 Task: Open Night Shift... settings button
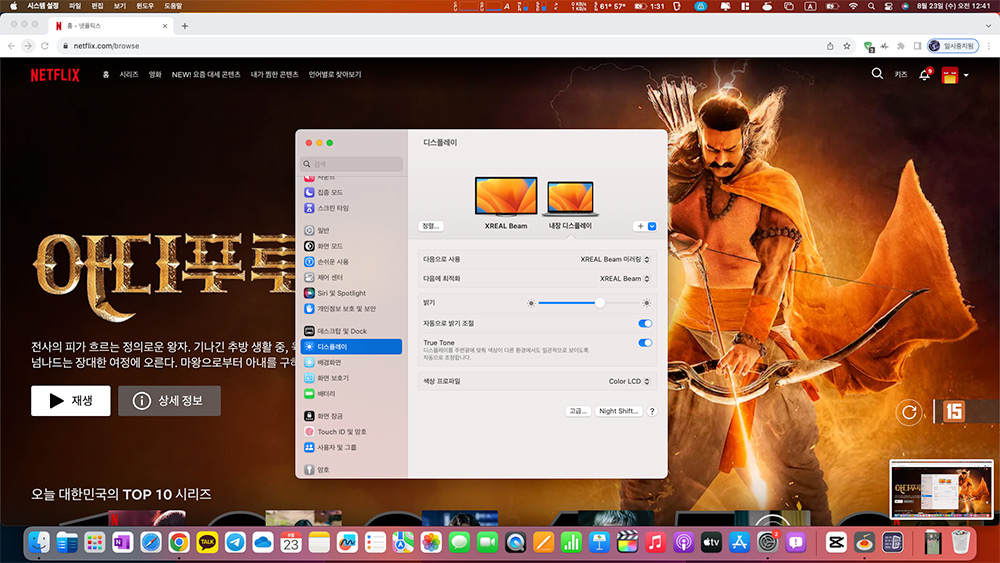point(619,411)
